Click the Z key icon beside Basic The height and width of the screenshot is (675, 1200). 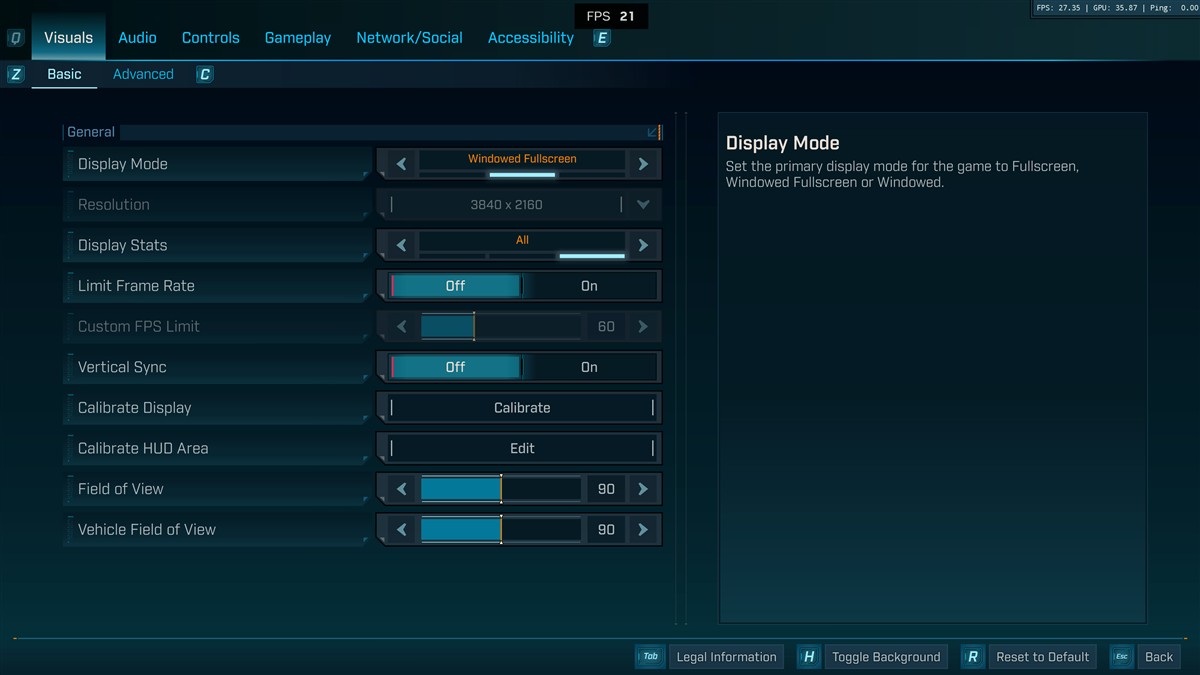(x=16, y=74)
